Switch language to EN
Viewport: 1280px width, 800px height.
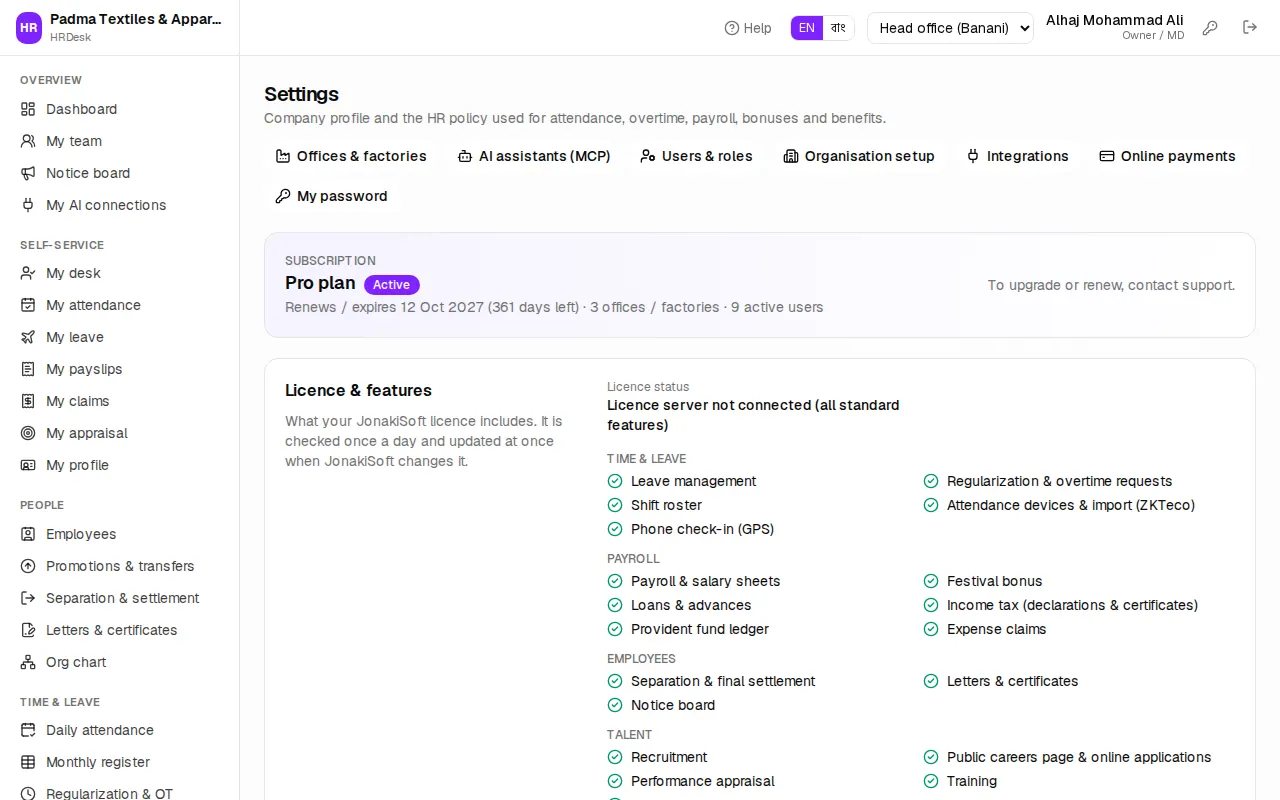click(x=806, y=28)
